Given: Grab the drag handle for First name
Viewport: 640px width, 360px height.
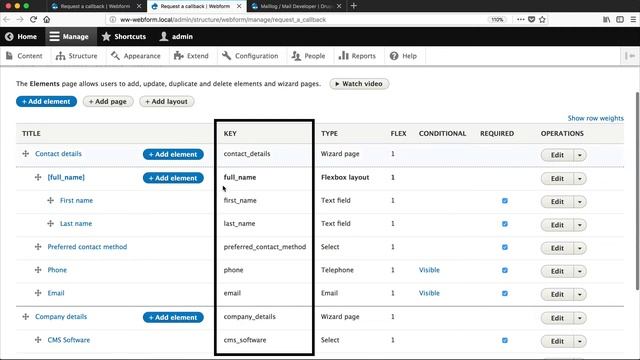Looking at the screenshot, I should click(x=51, y=200).
